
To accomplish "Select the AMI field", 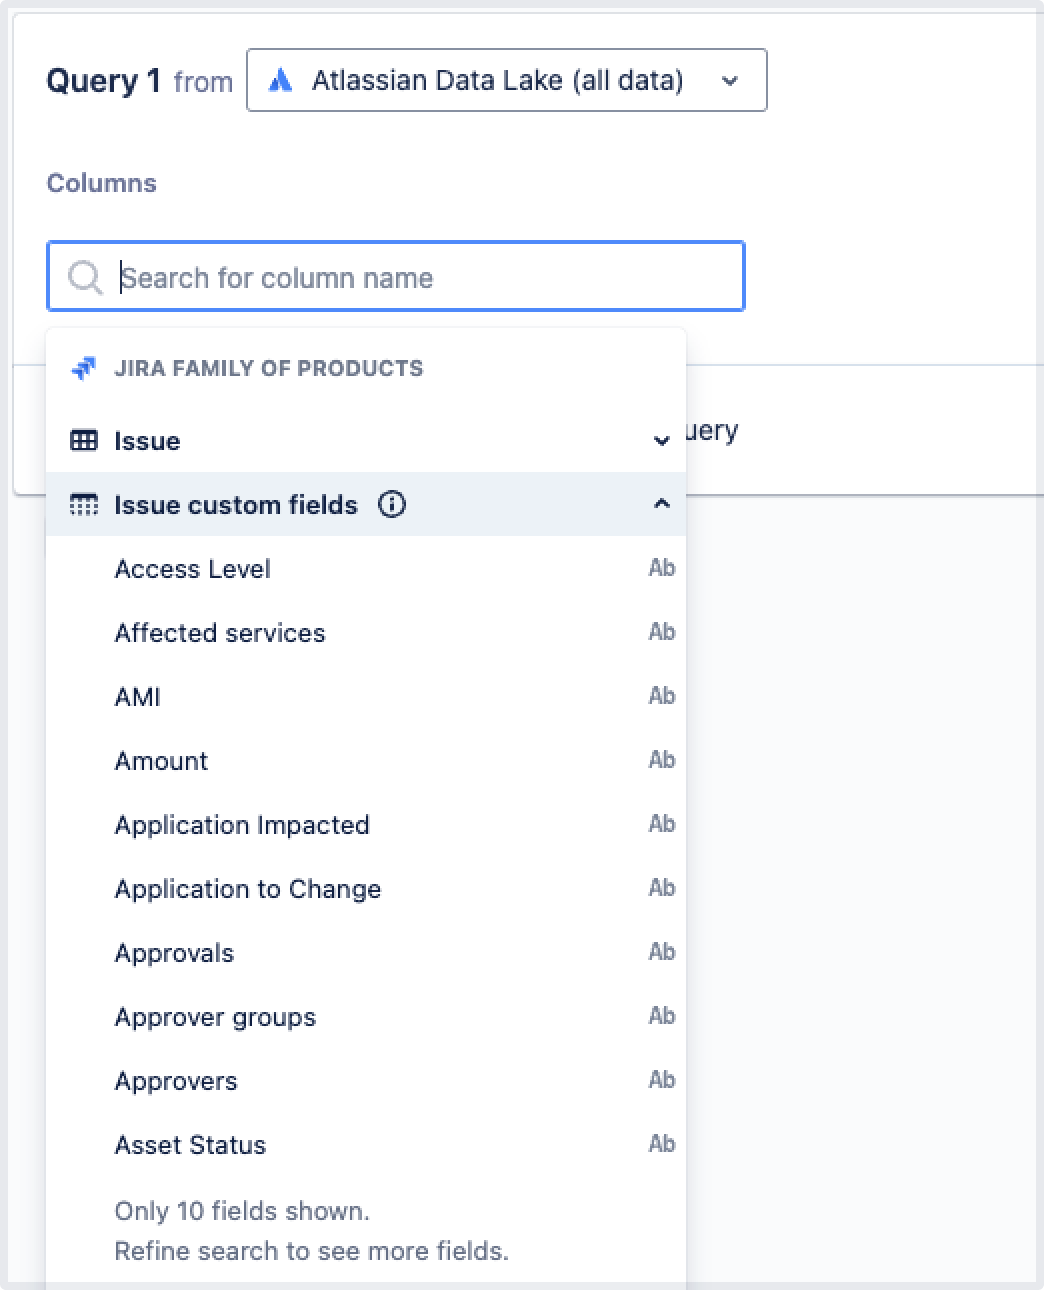I will [138, 697].
